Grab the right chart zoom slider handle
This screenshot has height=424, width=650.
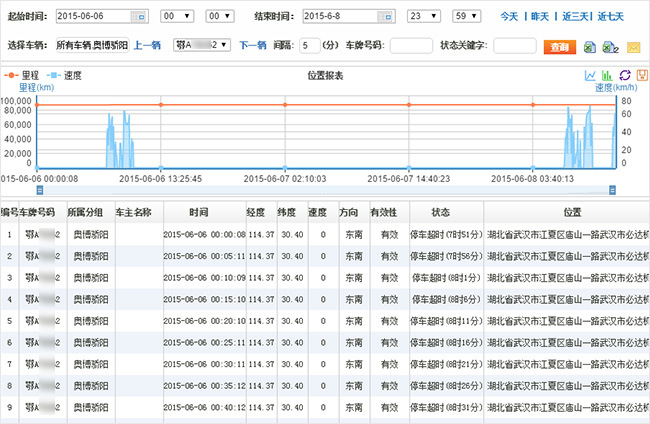(612, 190)
